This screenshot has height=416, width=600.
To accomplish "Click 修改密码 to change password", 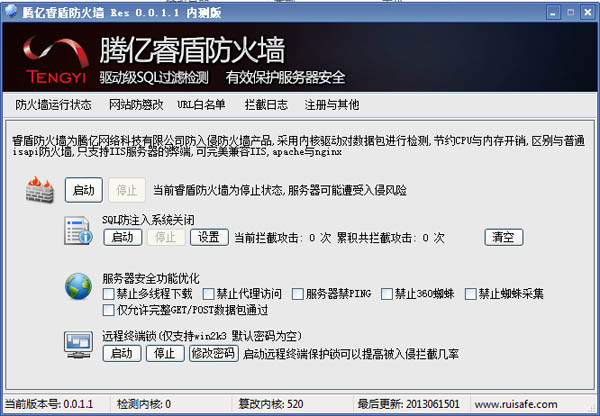I will (x=214, y=353).
